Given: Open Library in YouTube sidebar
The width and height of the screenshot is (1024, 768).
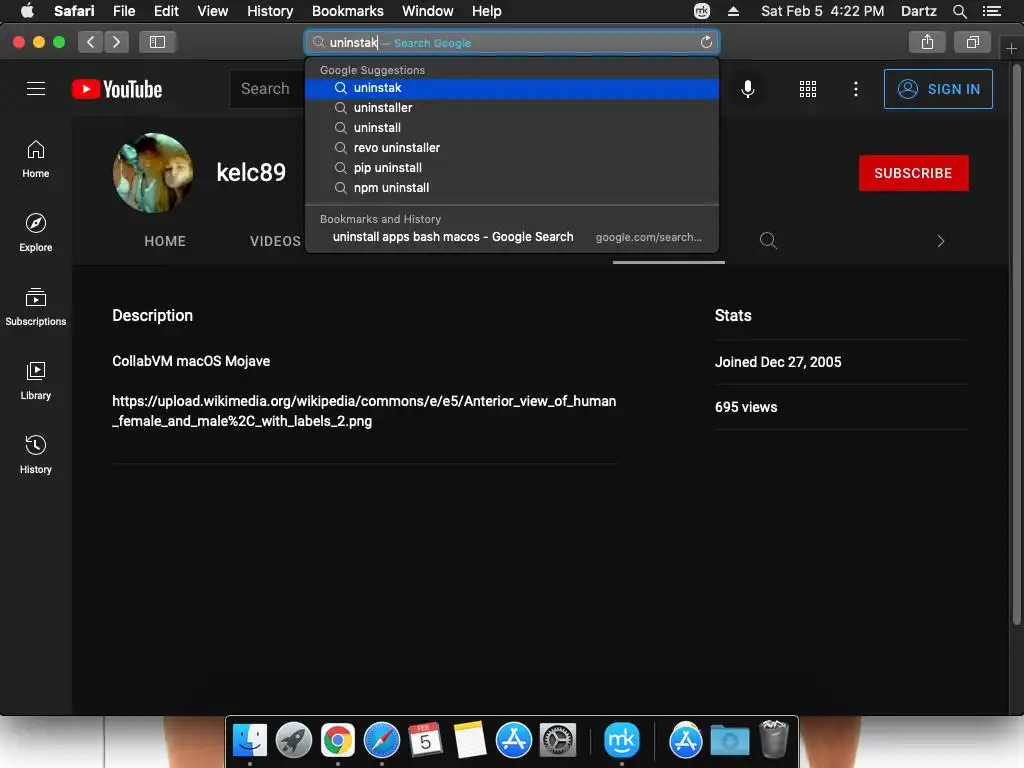Looking at the screenshot, I should (x=36, y=381).
